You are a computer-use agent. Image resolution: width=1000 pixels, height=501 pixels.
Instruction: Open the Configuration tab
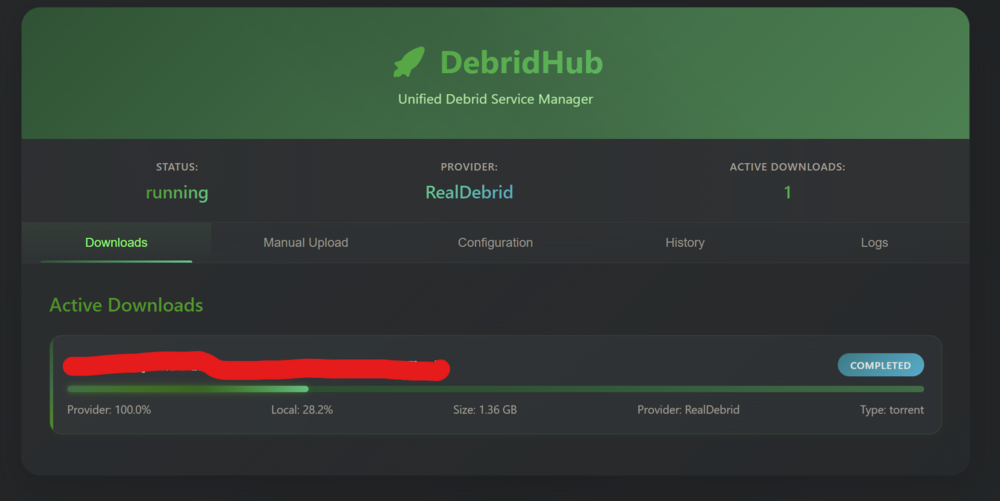point(495,243)
